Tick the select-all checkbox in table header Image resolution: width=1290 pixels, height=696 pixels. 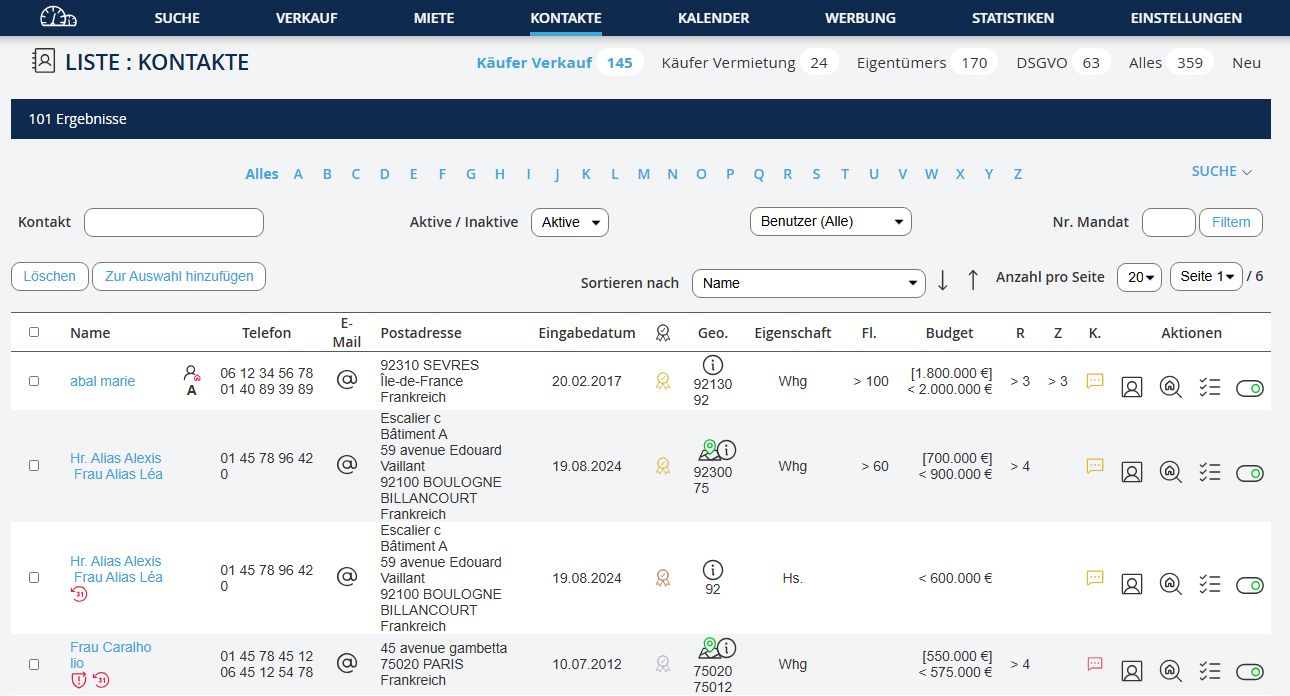pyautogui.click(x=34, y=332)
